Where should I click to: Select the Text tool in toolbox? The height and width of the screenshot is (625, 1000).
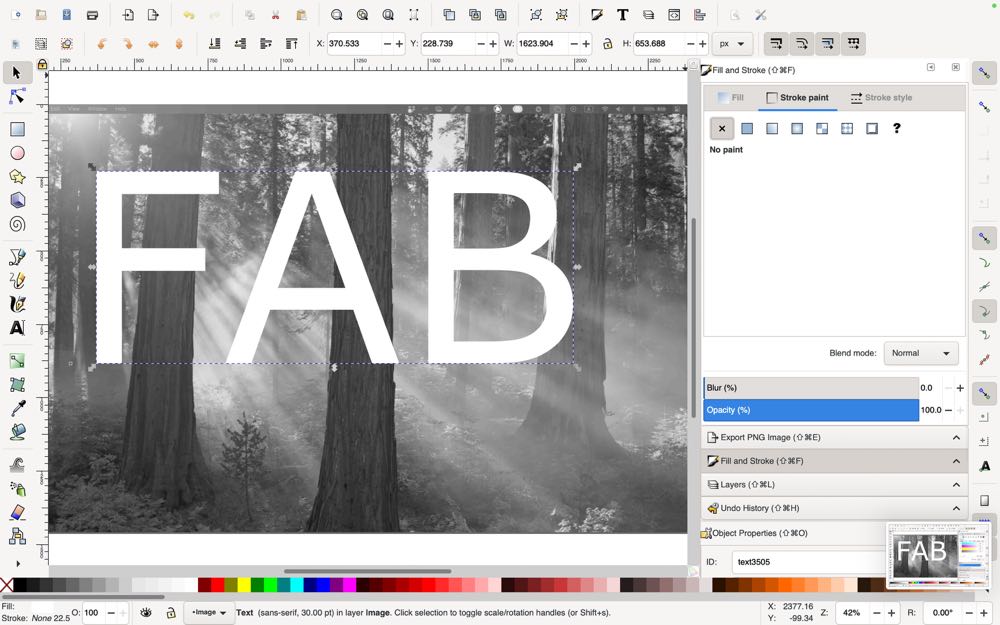(17, 328)
